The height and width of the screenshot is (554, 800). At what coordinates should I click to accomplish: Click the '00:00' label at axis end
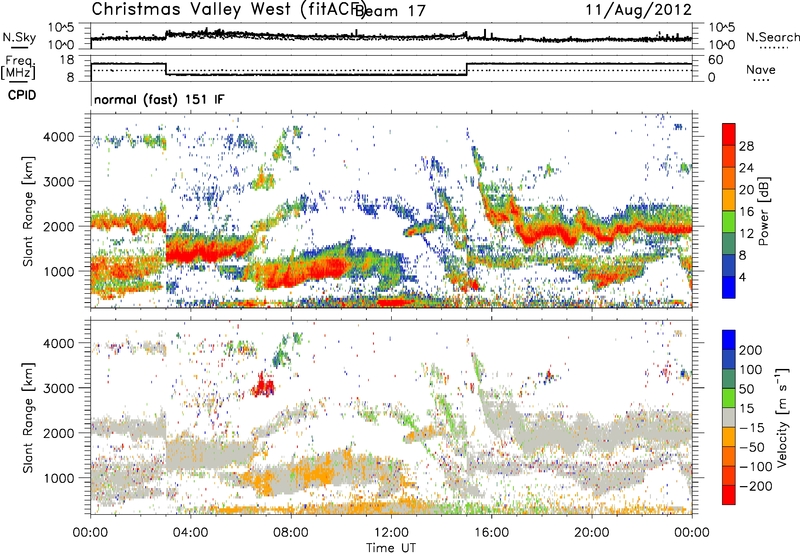(691, 533)
